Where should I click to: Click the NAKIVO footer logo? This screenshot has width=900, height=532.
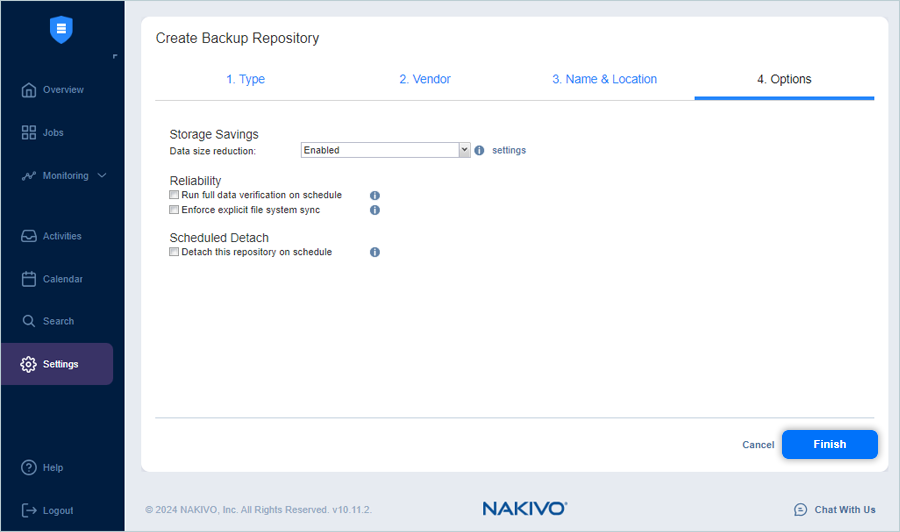525,508
